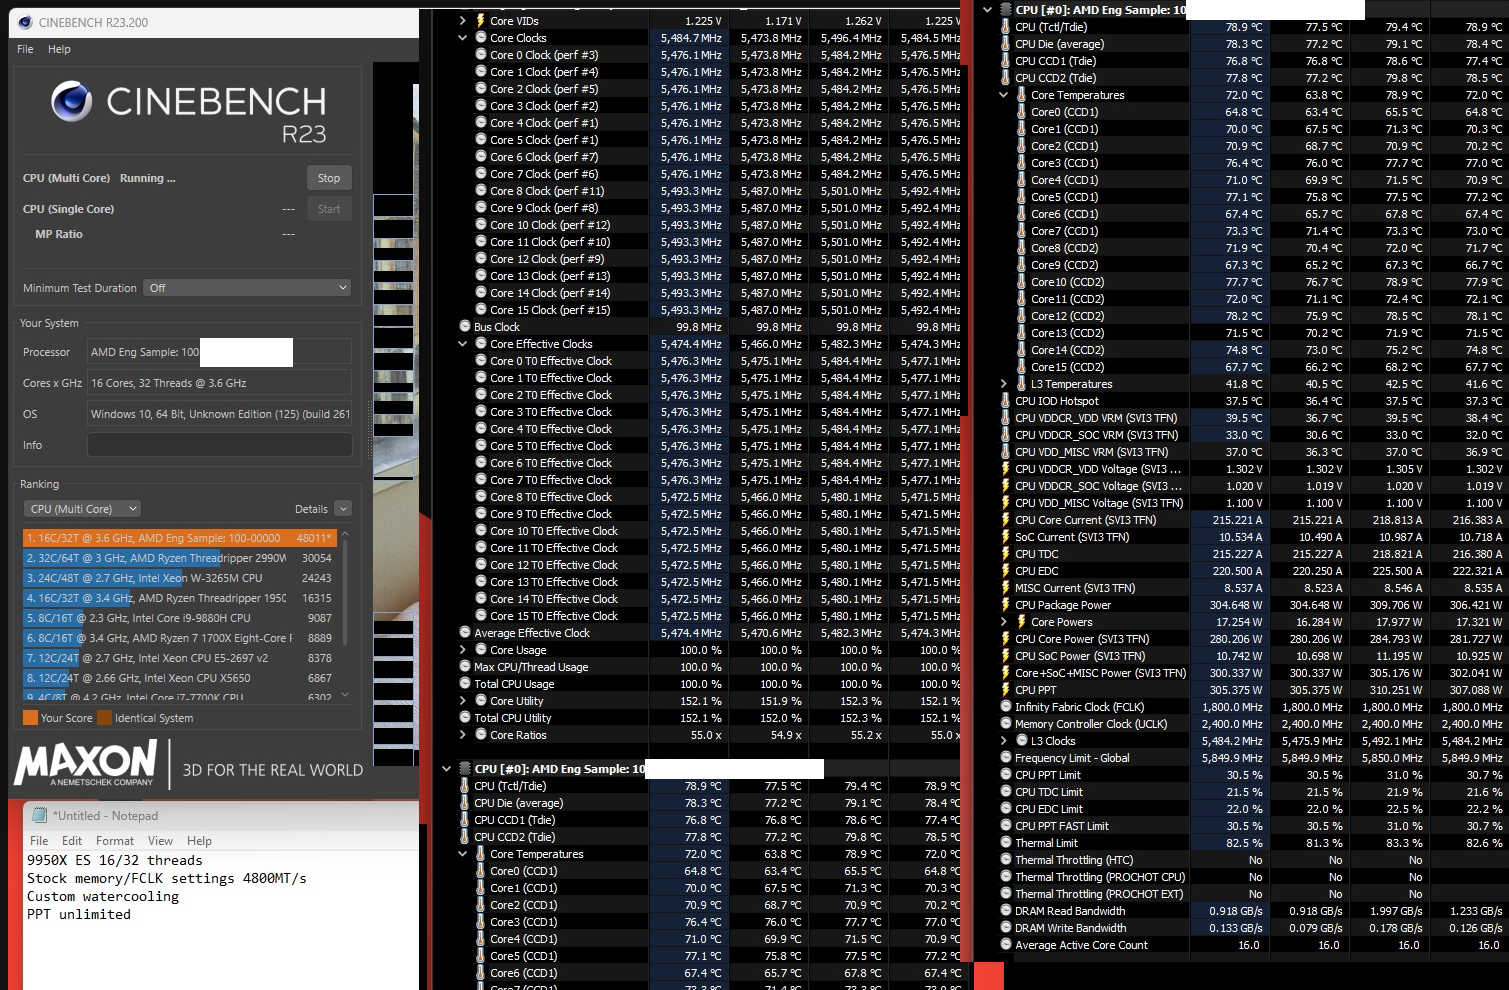Stop the running CPU Multi Core test

pyautogui.click(x=329, y=178)
